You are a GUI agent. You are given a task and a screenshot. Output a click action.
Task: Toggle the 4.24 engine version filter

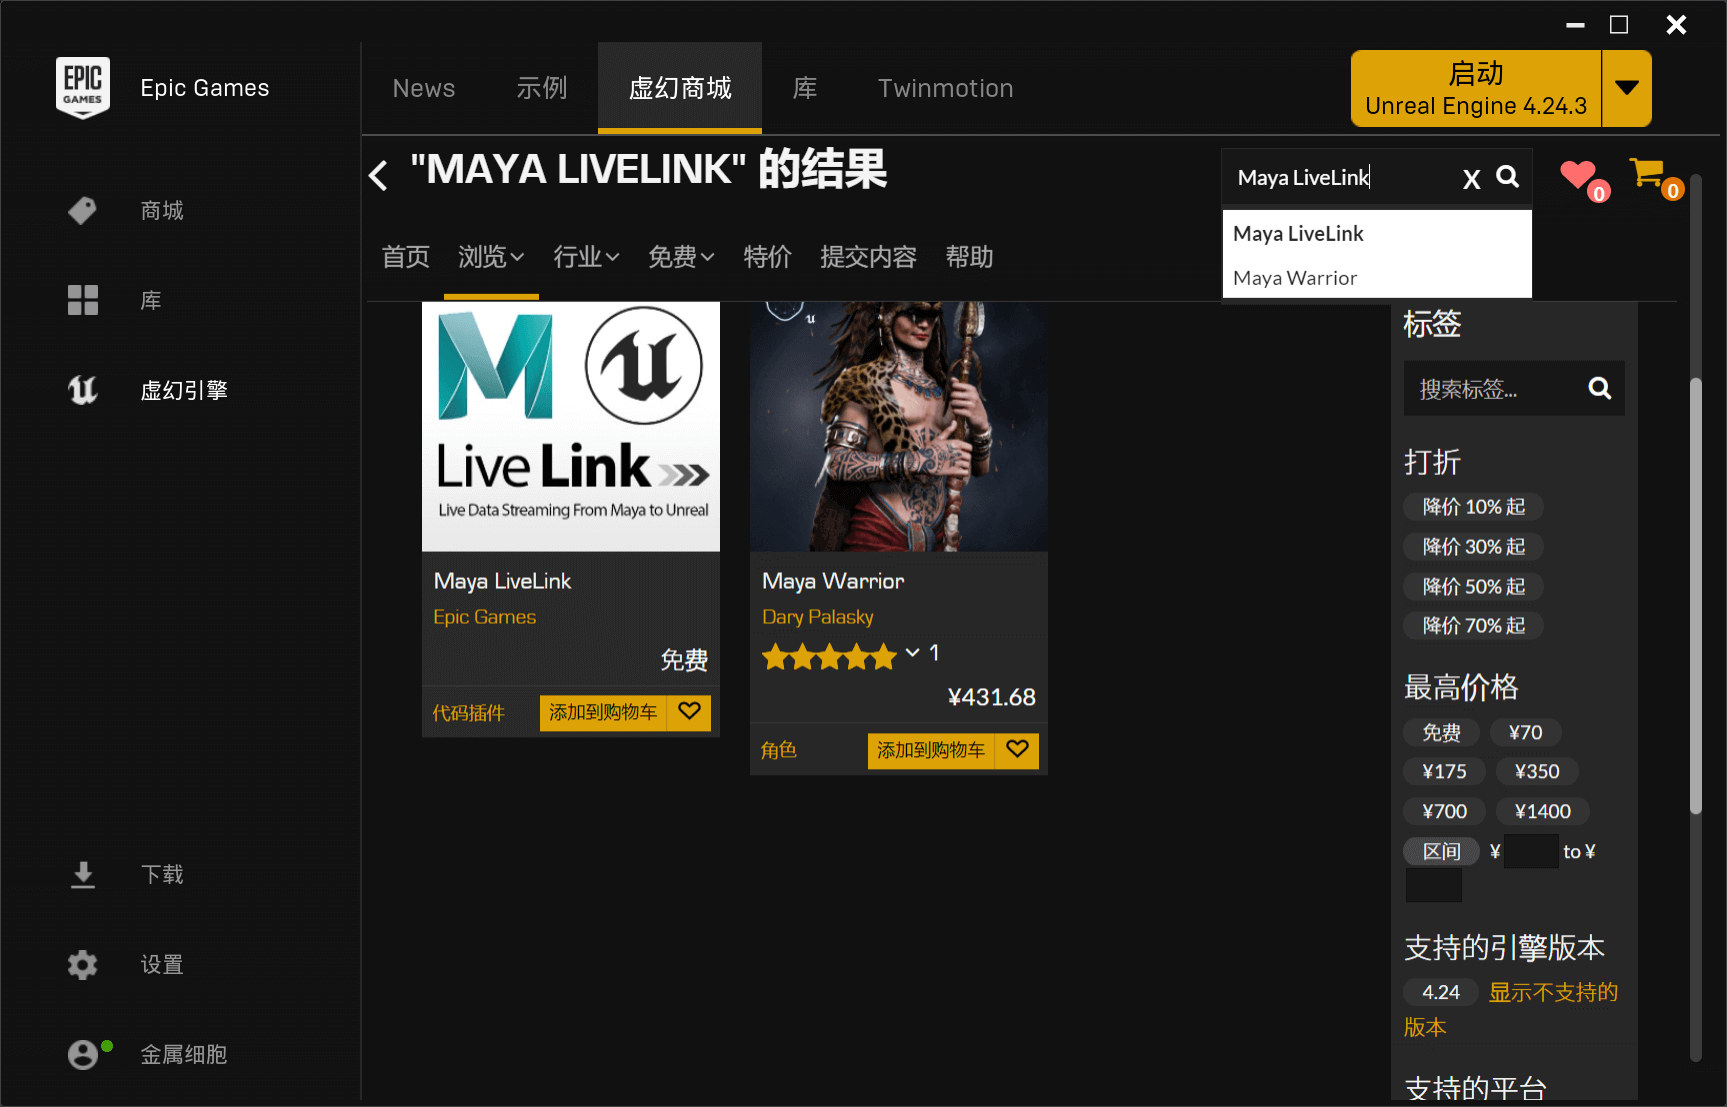(1441, 992)
